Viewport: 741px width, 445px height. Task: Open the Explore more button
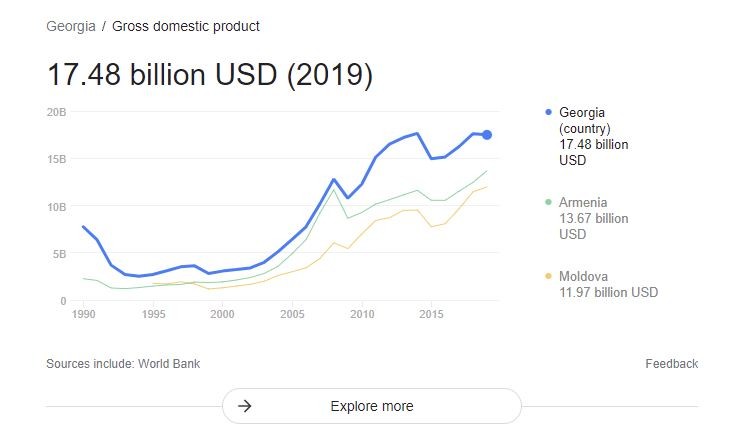pos(372,406)
